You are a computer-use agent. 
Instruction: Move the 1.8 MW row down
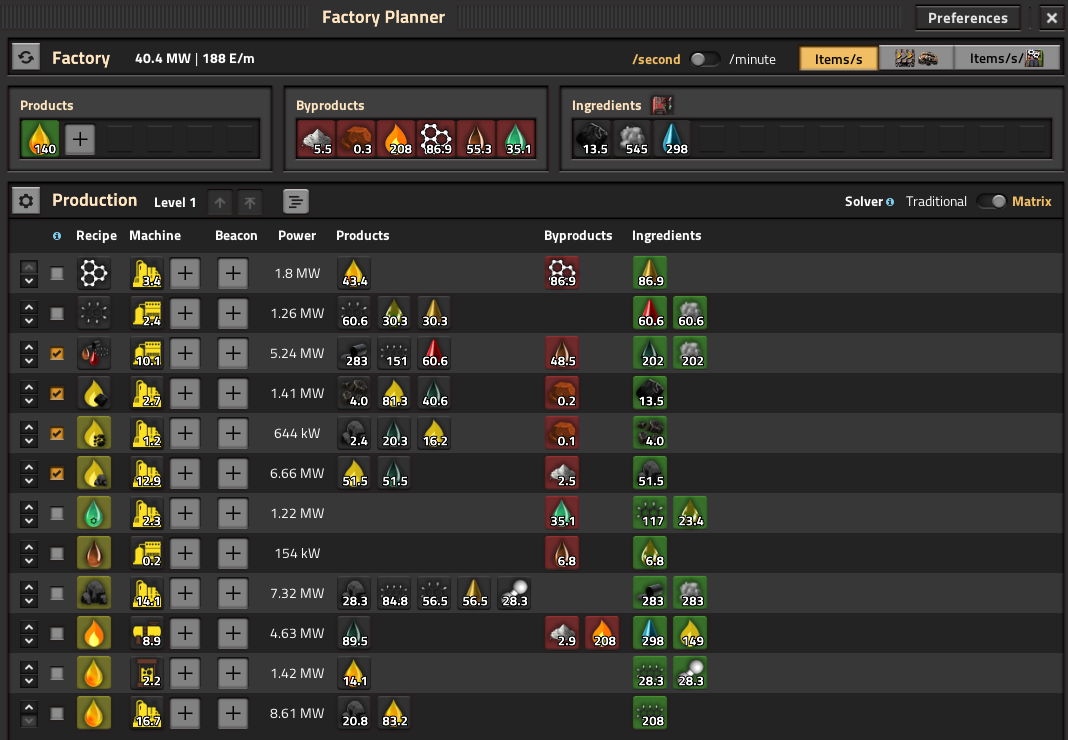pyautogui.click(x=29, y=280)
